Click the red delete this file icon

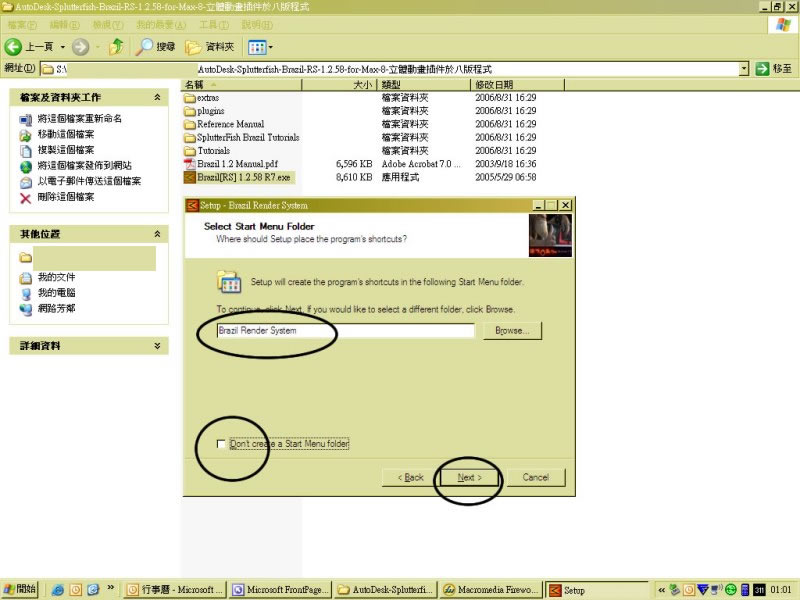[x=26, y=198]
